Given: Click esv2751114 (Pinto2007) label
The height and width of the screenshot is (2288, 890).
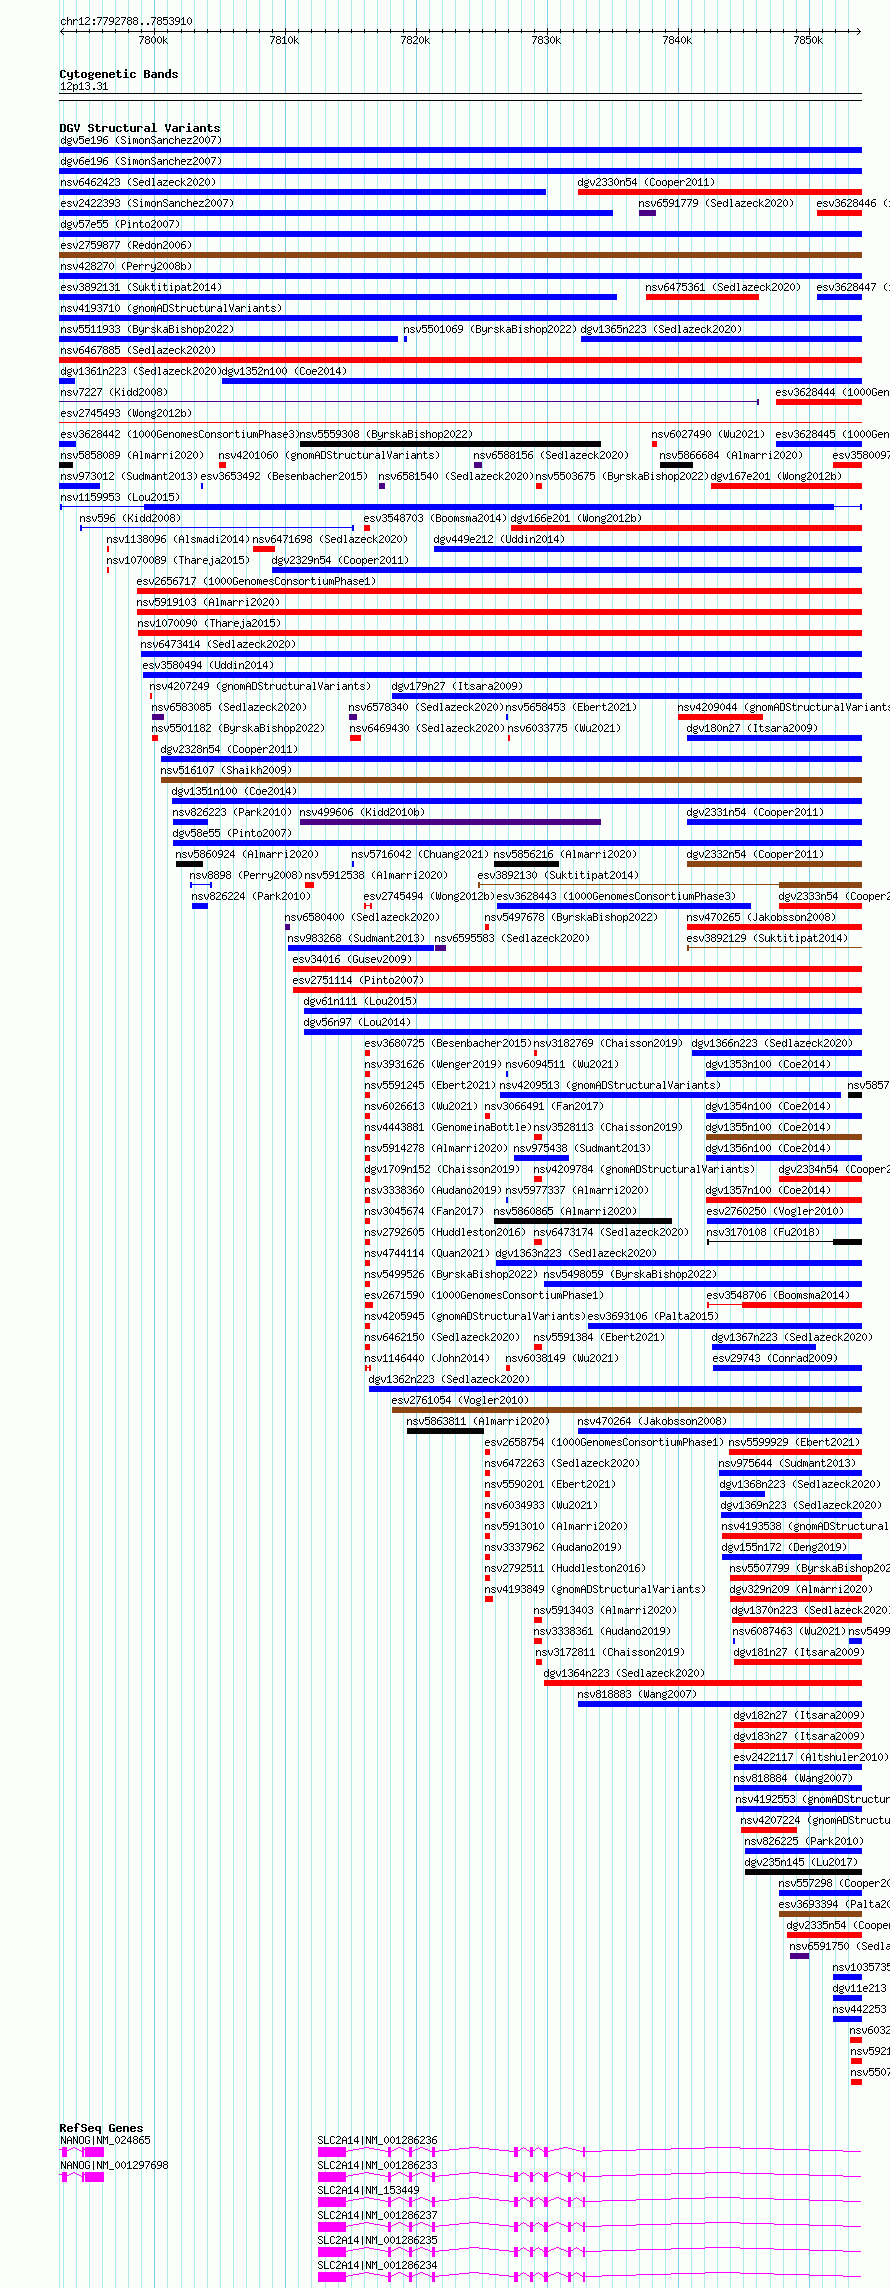Looking at the screenshot, I should point(358,981).
